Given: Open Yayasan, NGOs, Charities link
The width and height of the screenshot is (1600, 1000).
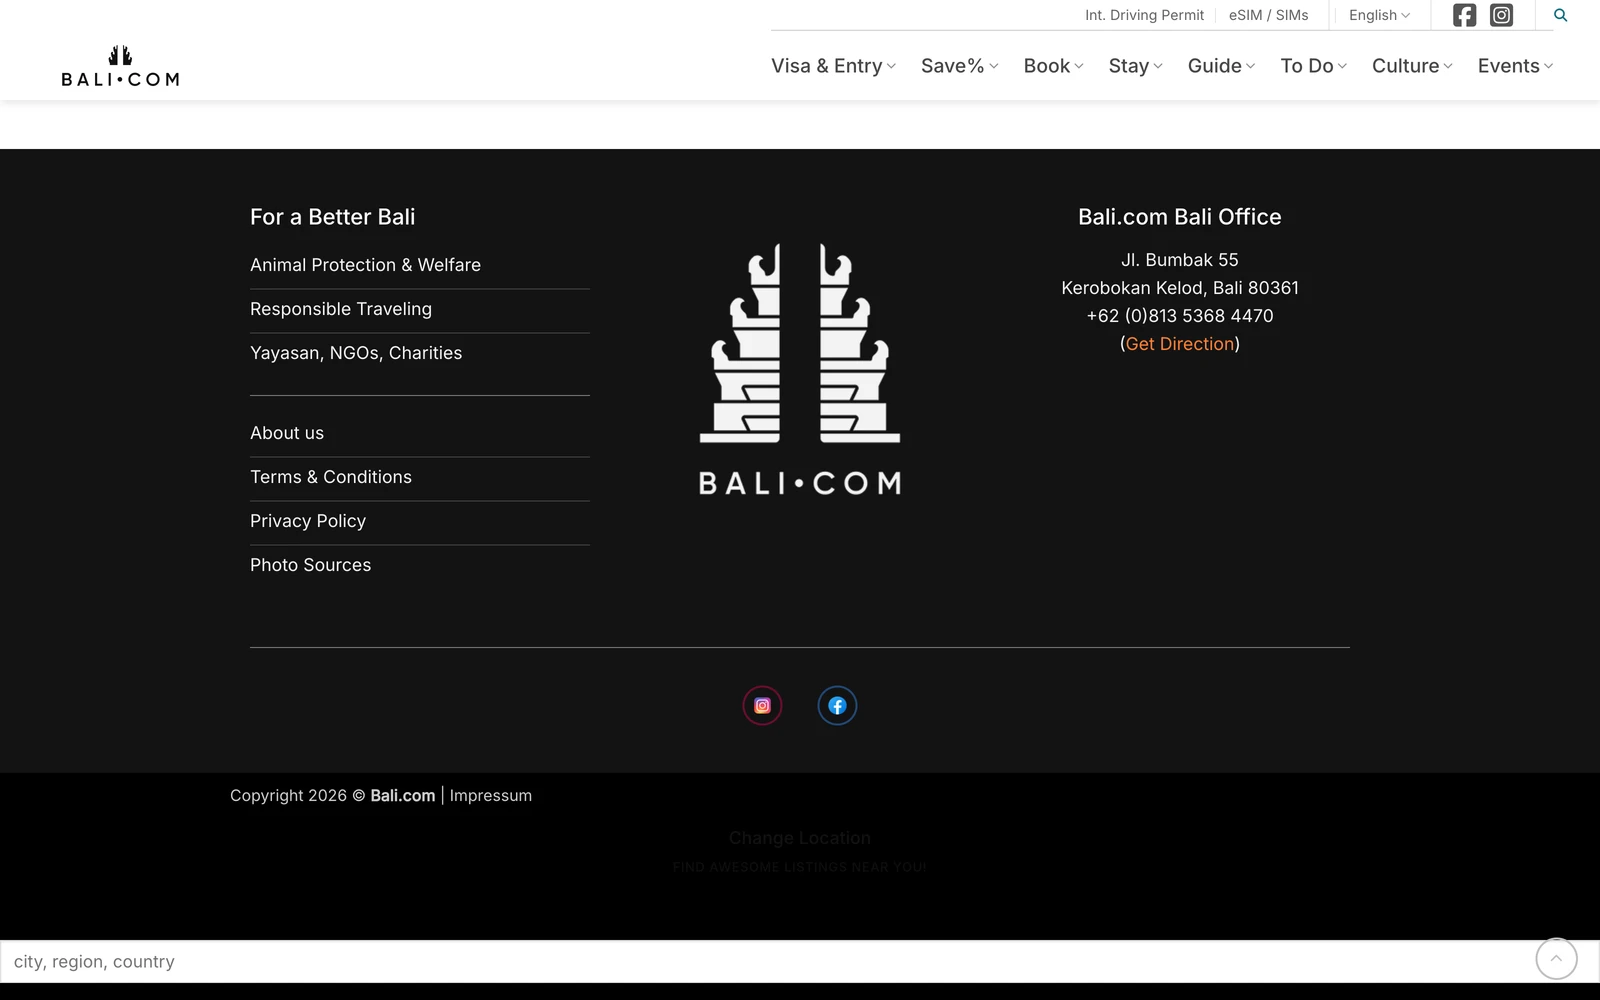Looking at the screenshot, I should coord(356,353).
